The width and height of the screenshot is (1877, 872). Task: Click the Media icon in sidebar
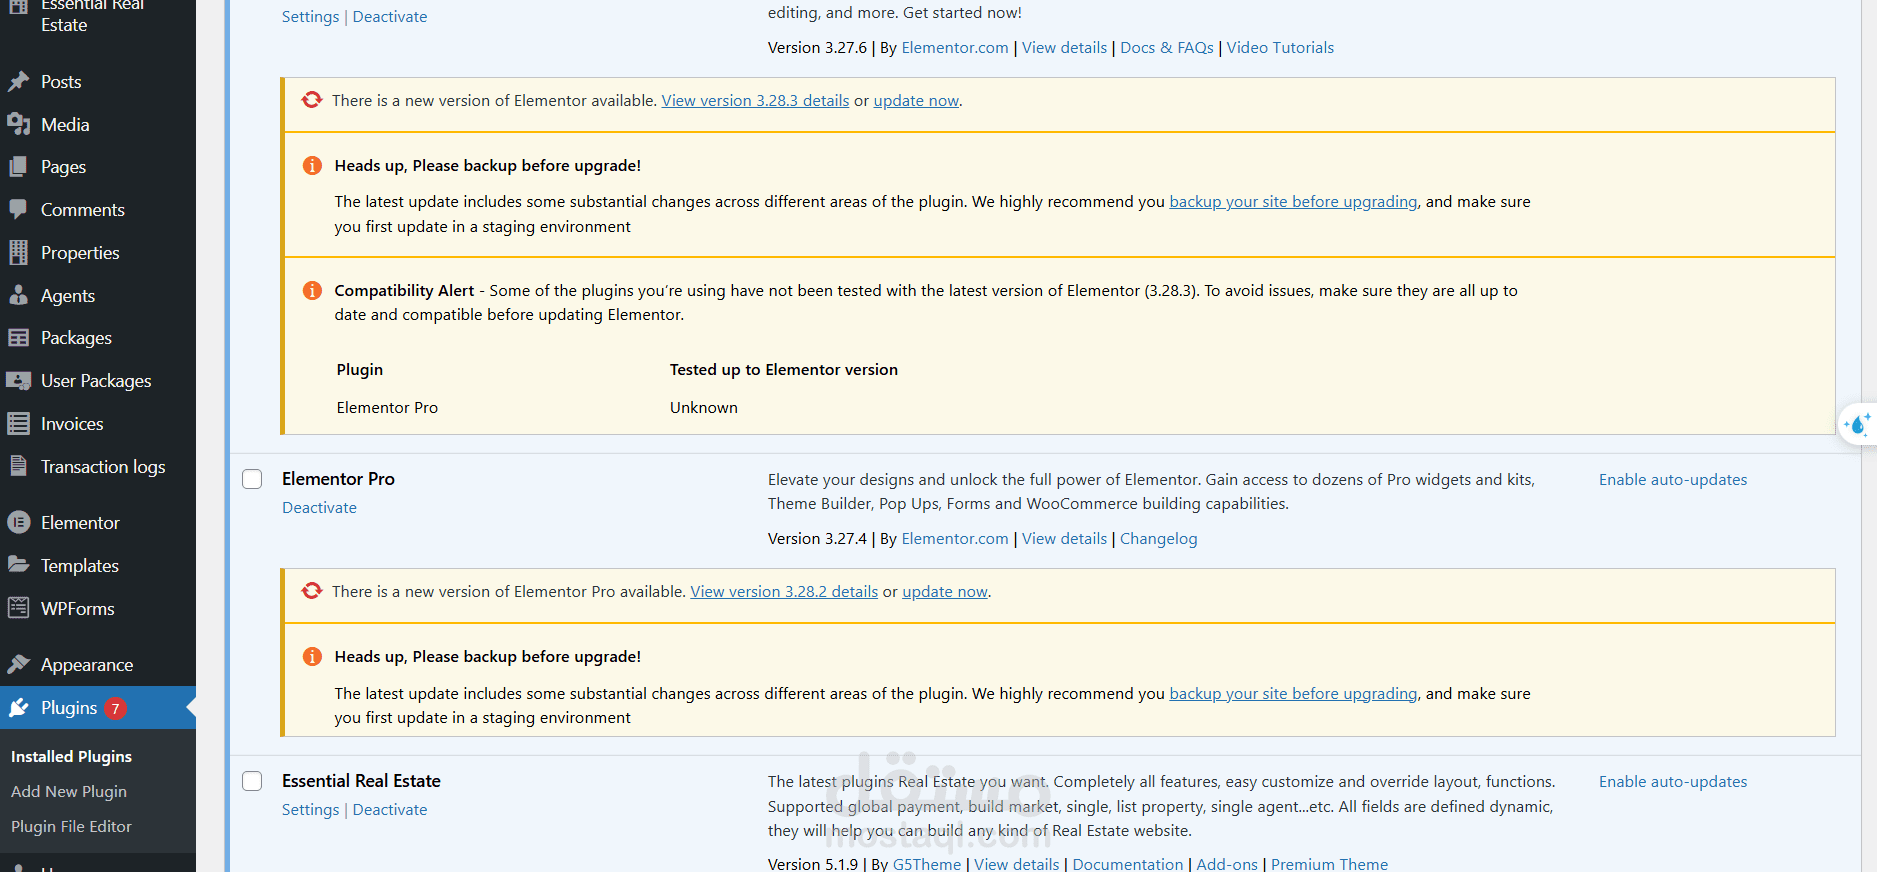tap(18, 125)
